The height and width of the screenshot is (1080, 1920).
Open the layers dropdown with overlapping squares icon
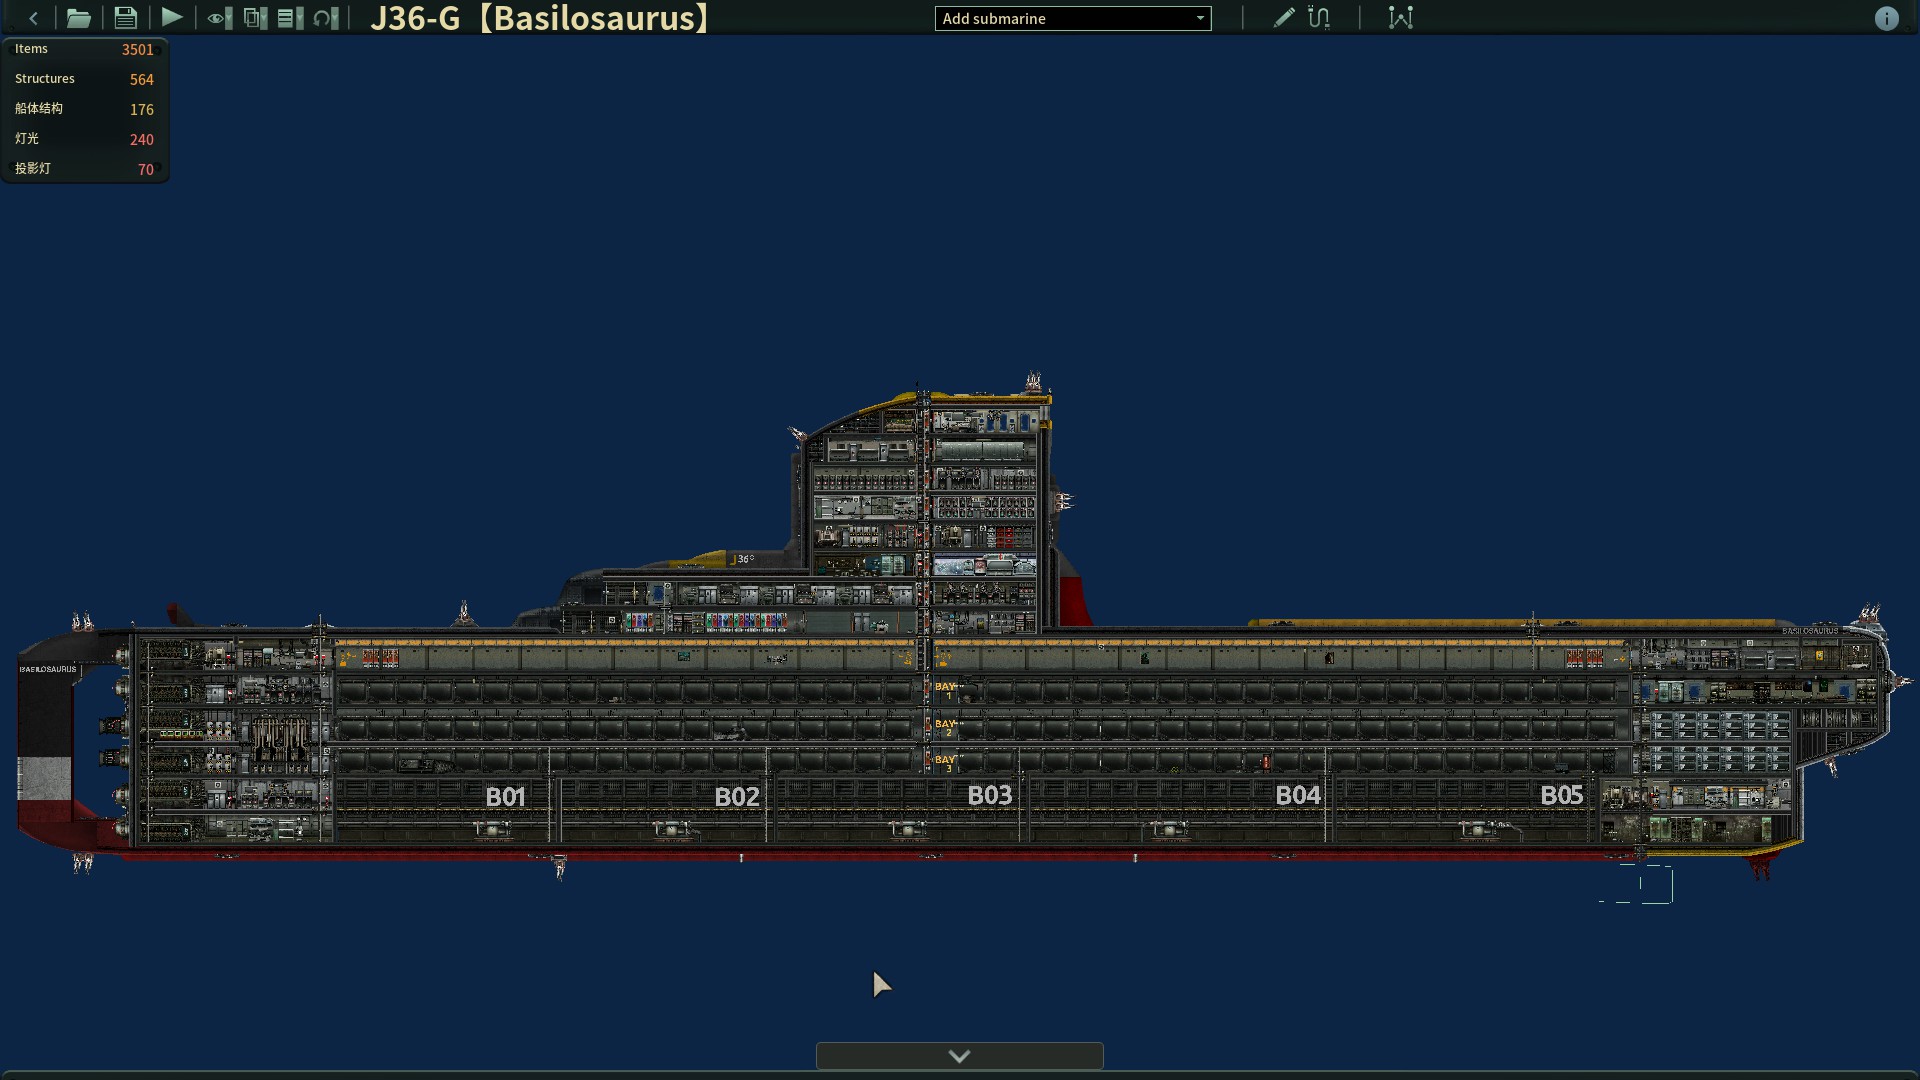click(255, 18)
